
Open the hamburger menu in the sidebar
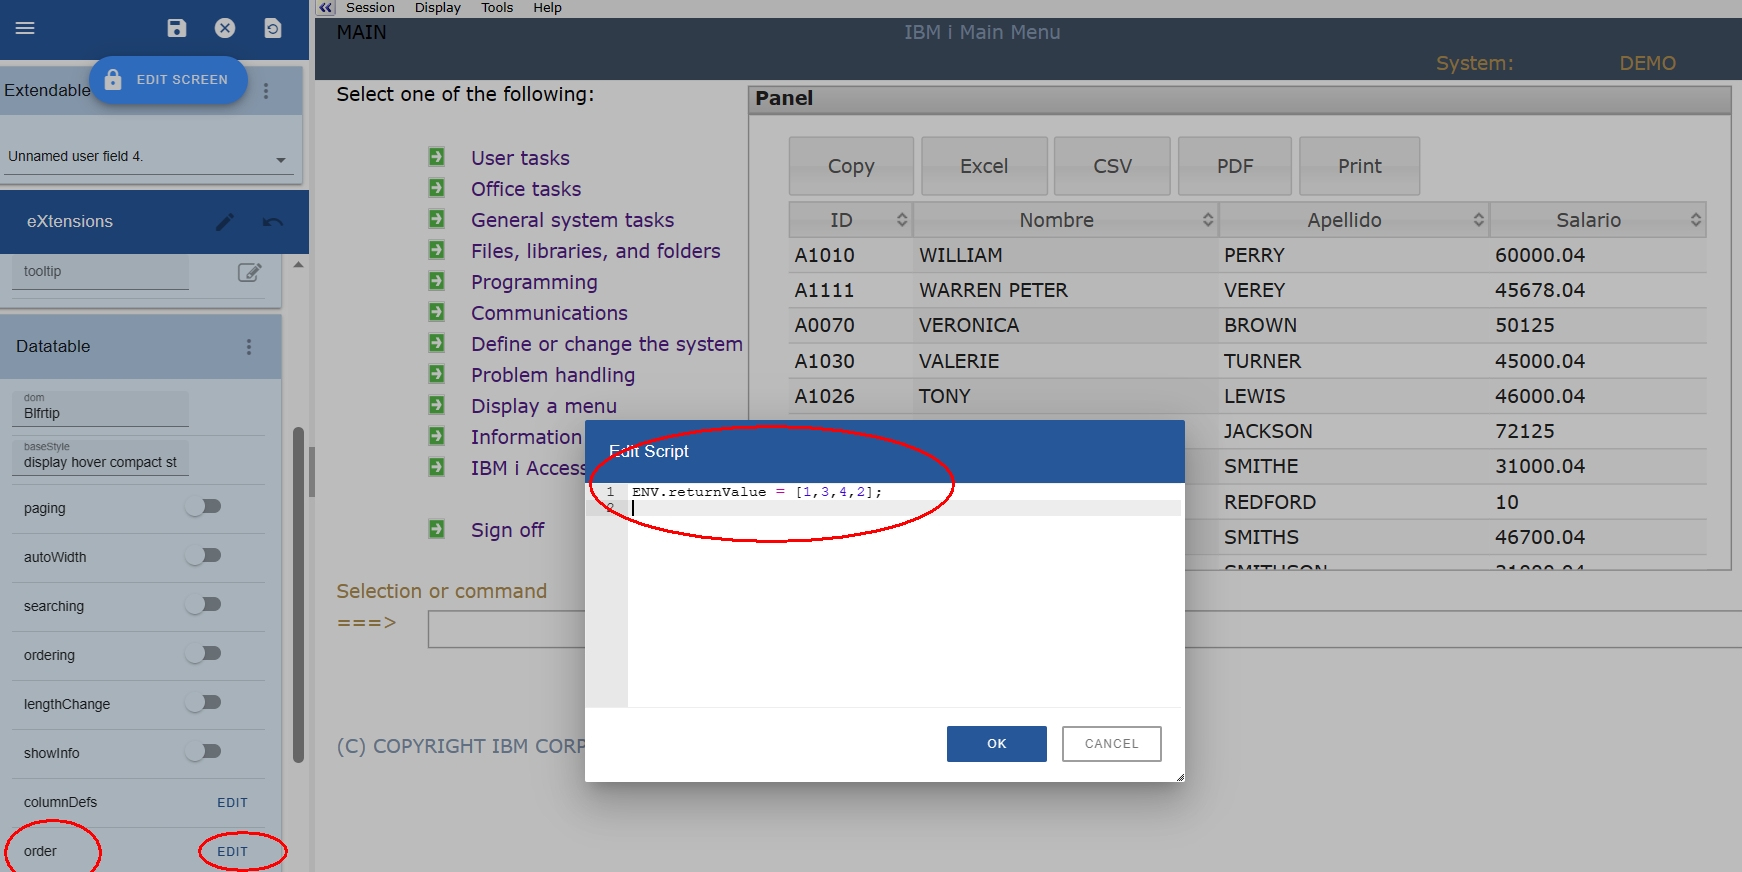[x=25, y=28]
